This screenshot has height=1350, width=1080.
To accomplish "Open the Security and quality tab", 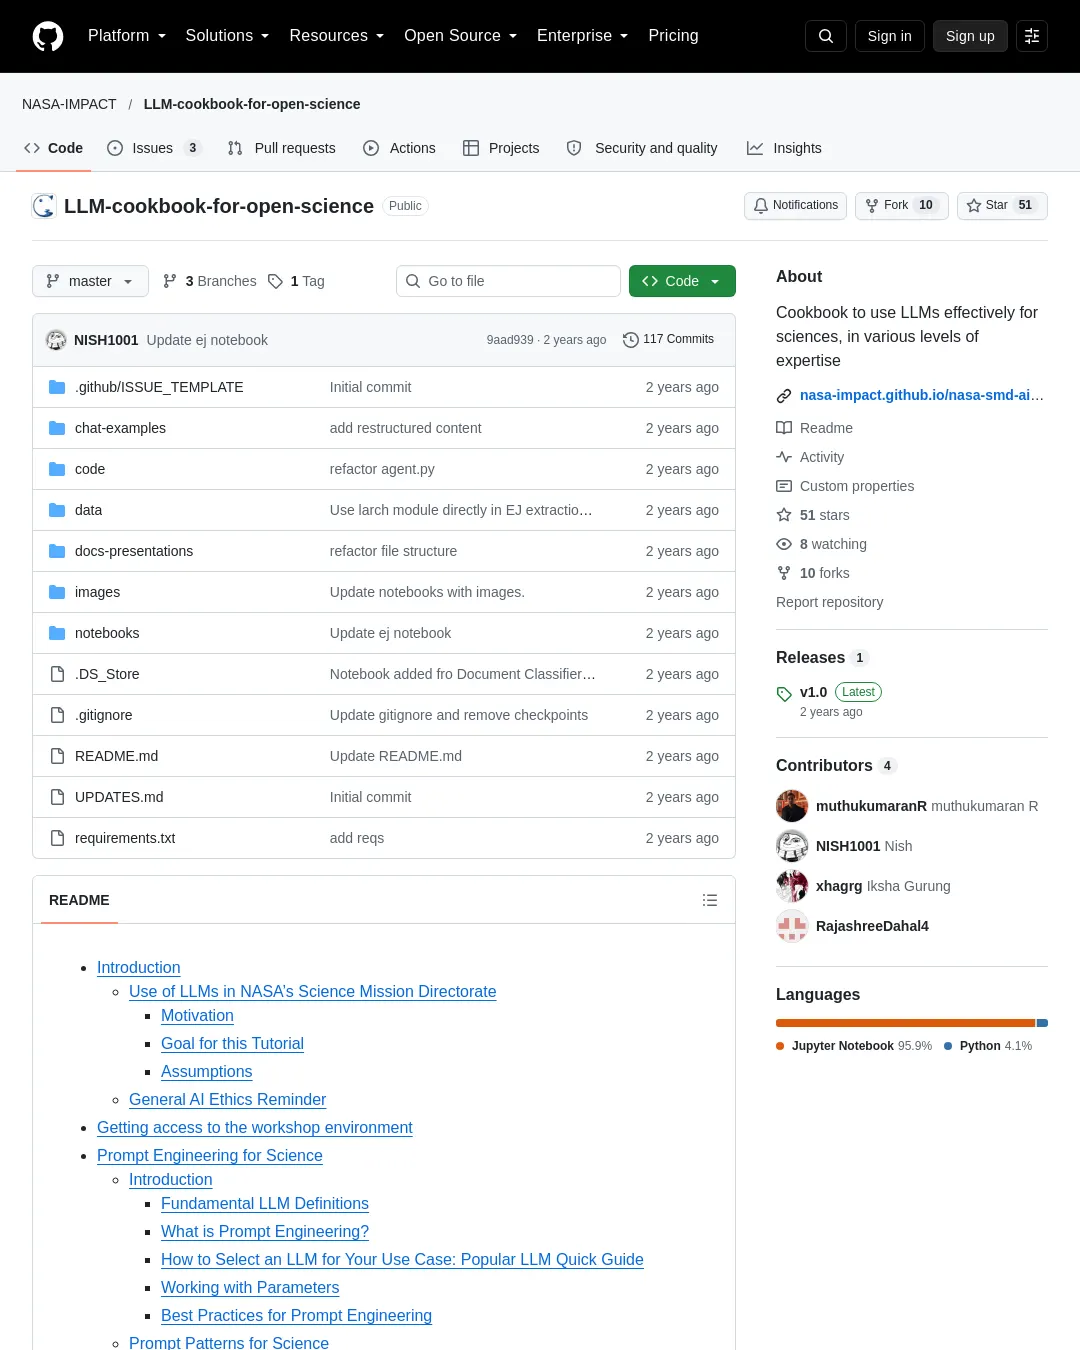I will pos(642,148).
